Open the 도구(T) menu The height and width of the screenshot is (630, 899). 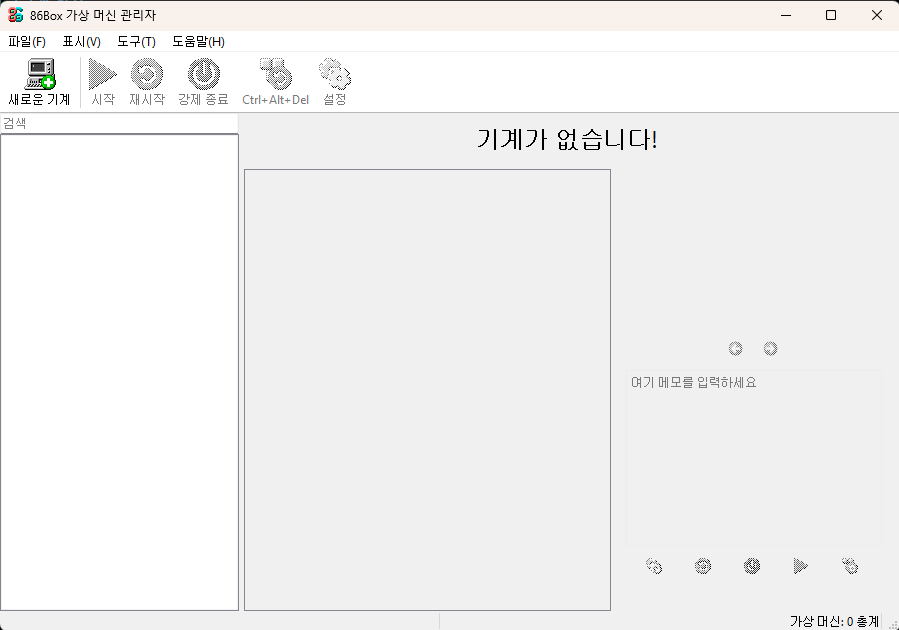pyautogui.click(x=136, y=42)
